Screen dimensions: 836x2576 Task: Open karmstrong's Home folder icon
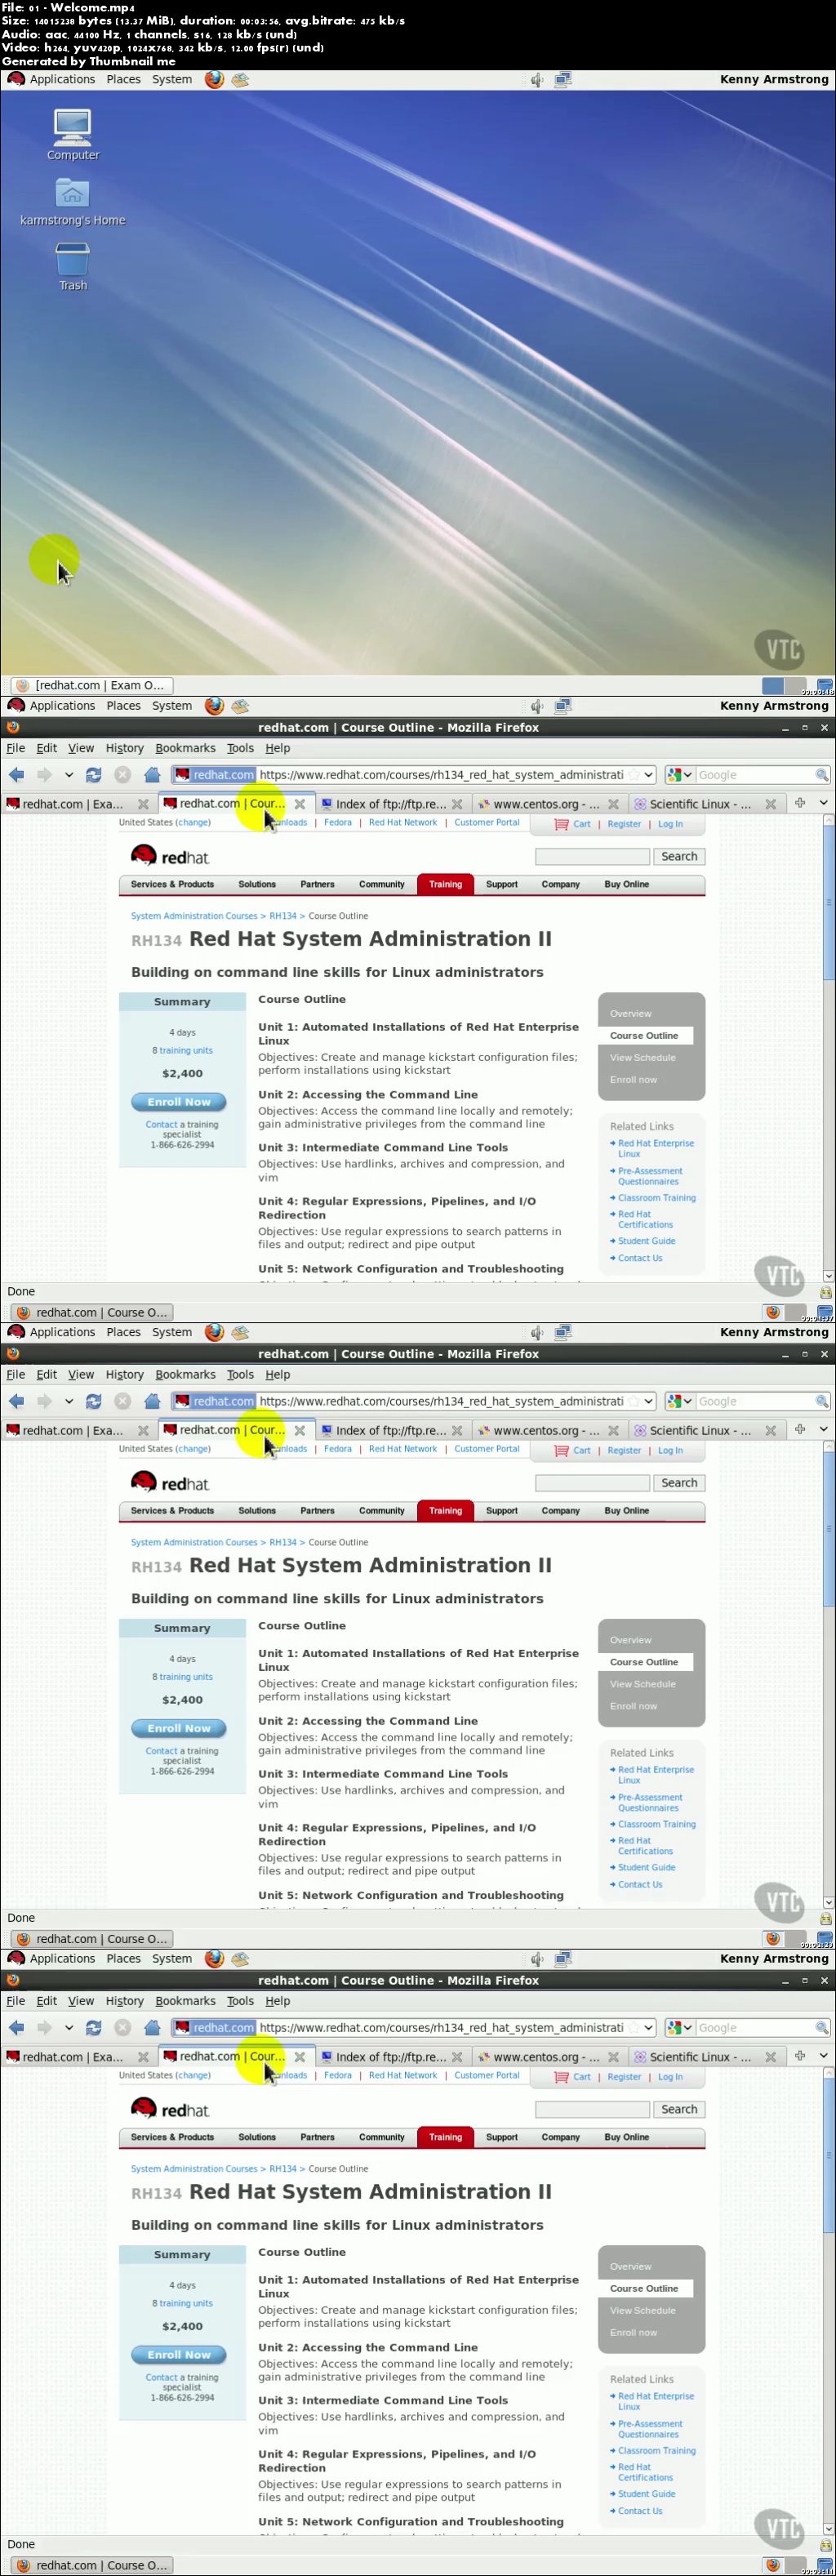point(72,200)
